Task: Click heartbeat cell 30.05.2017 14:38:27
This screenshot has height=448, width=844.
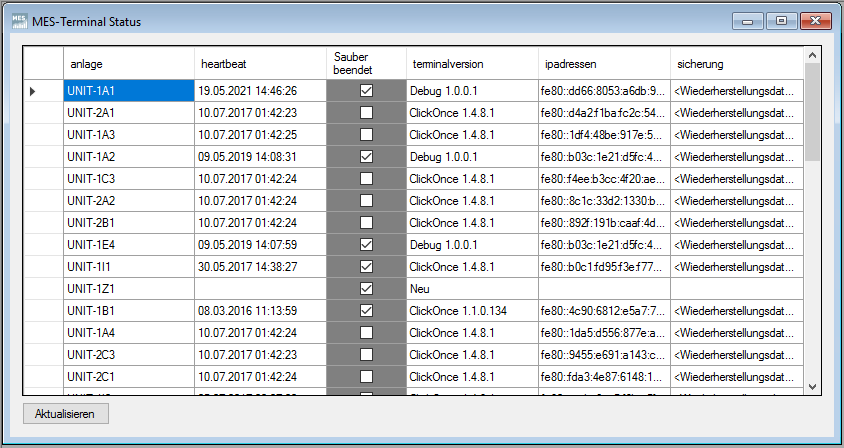Action: (259, 267)
